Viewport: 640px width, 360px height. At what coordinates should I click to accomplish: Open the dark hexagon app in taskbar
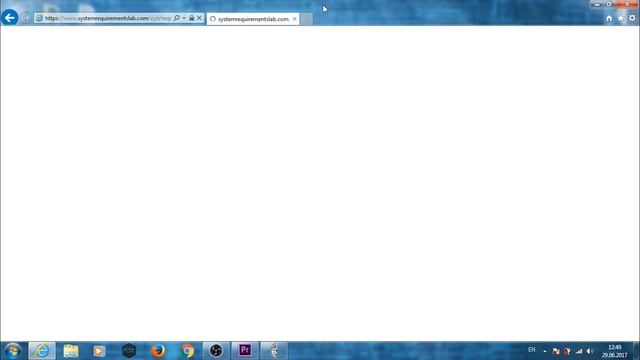click(x=129, y=351)
